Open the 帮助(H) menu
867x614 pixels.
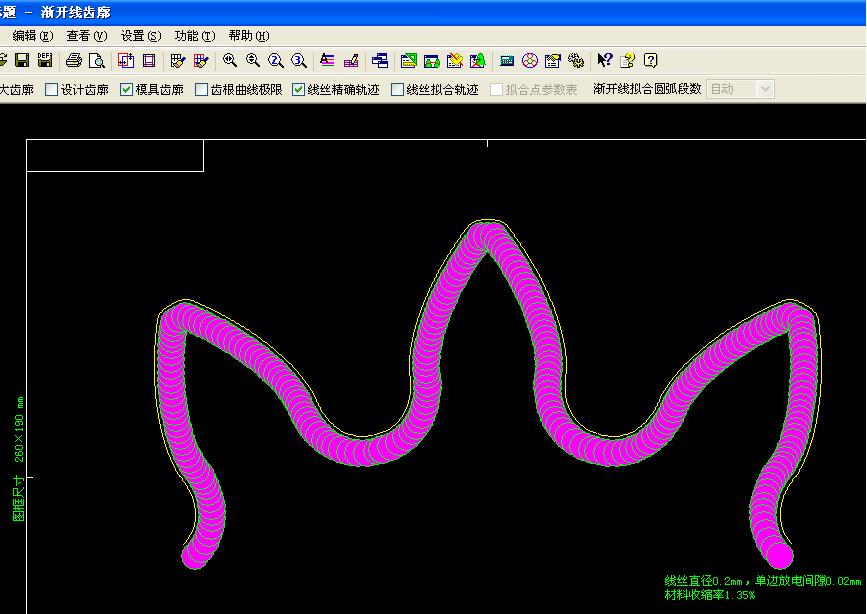[x=249, y=36]
